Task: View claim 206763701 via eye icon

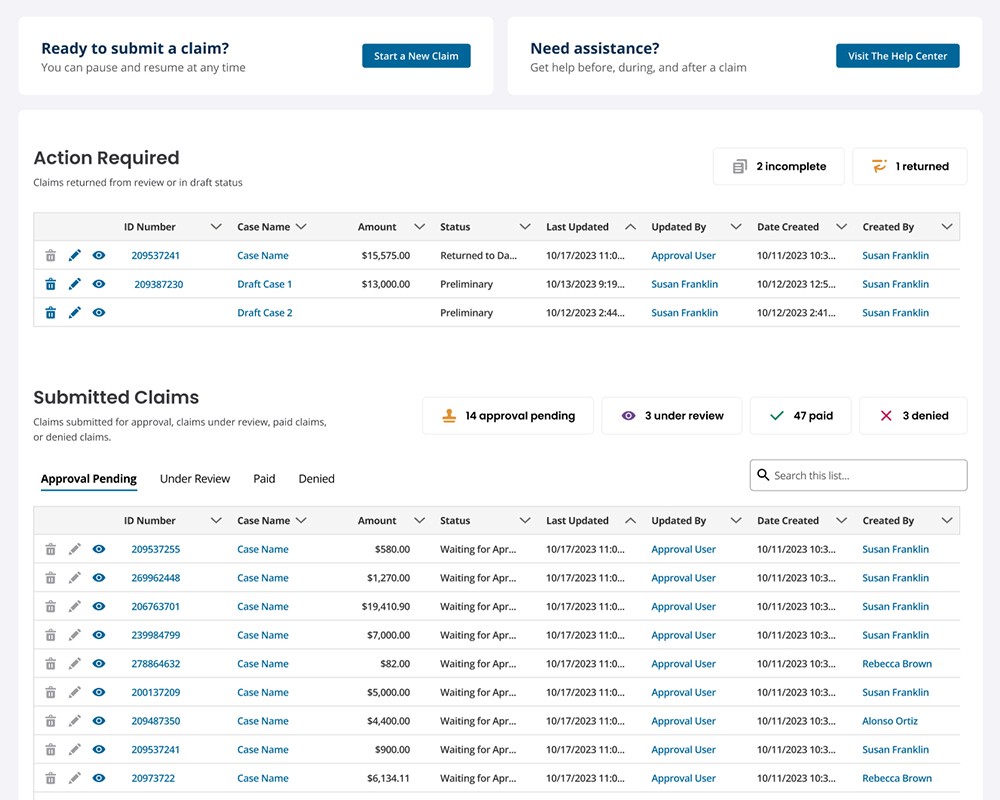Action: [x=99, y=607]
